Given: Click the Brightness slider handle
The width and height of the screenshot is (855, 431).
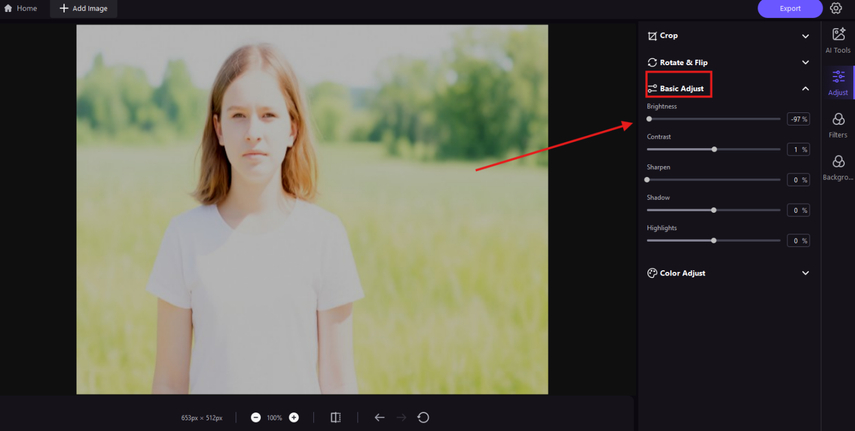Looking at the screenshot, I should point(649,119).
